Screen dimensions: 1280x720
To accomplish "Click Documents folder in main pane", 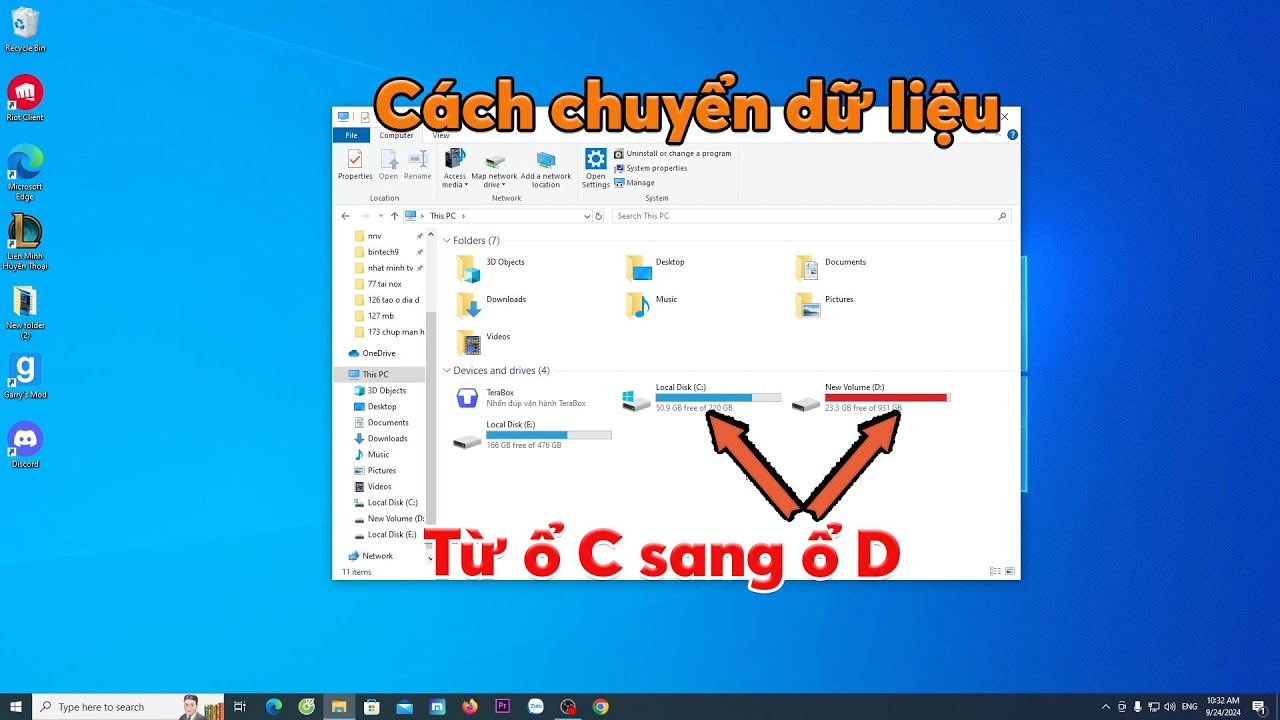I will click(831, 268).
